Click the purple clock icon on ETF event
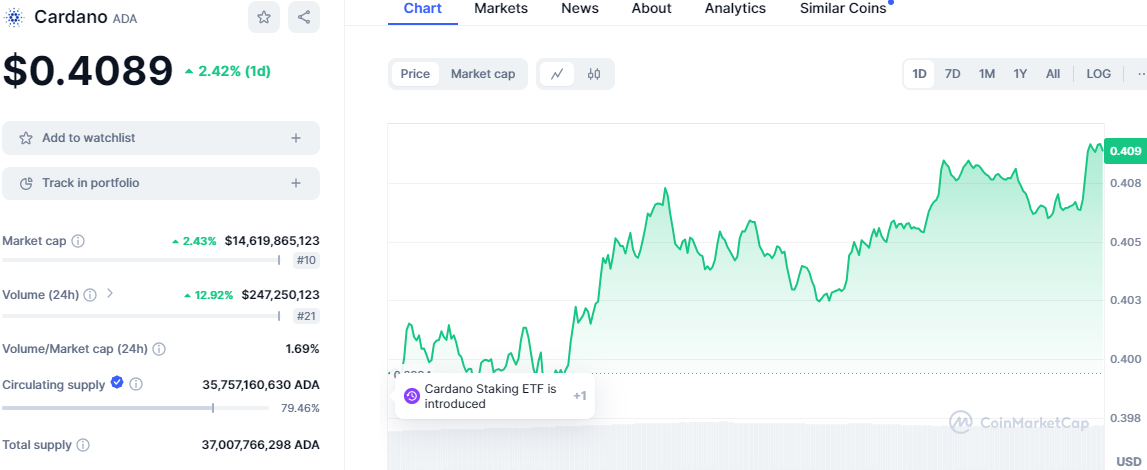Image resolution: width=1147 pixels, height=470 pixels. 412,396
